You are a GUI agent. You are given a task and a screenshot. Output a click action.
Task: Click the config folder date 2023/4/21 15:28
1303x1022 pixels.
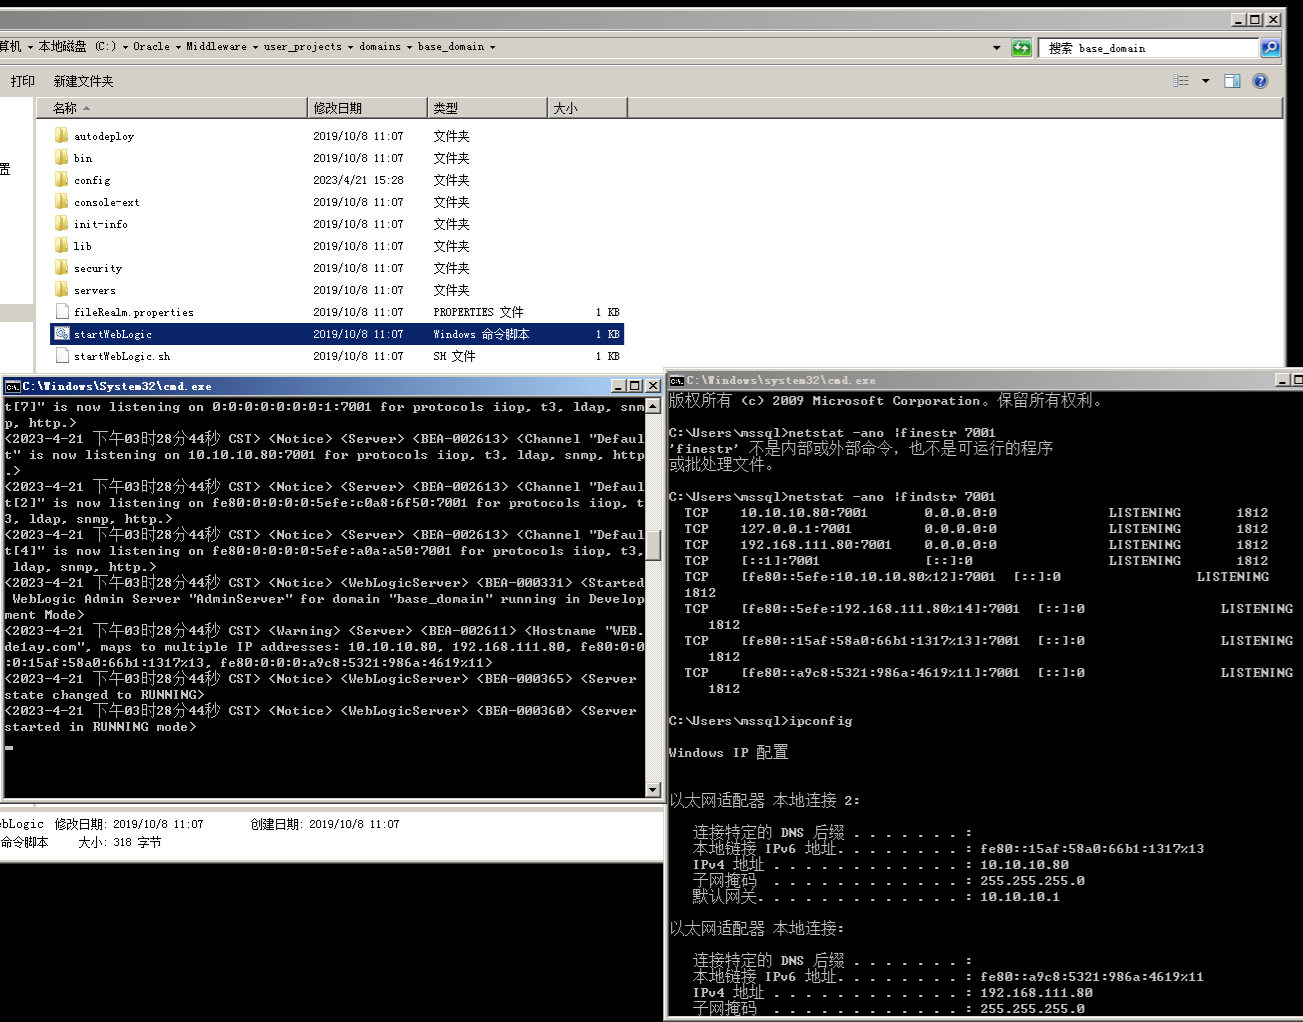358,180
